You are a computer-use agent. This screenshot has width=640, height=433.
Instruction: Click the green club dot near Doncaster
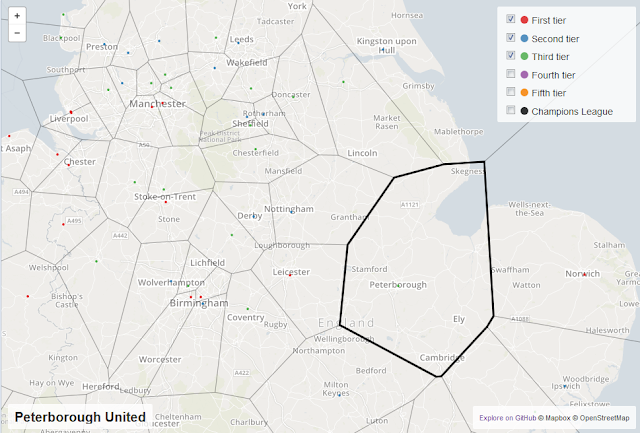tap(293, 97)
